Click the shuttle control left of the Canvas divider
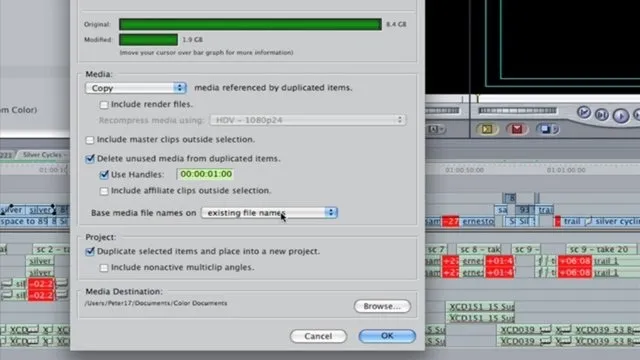 [x=442, y=111]
